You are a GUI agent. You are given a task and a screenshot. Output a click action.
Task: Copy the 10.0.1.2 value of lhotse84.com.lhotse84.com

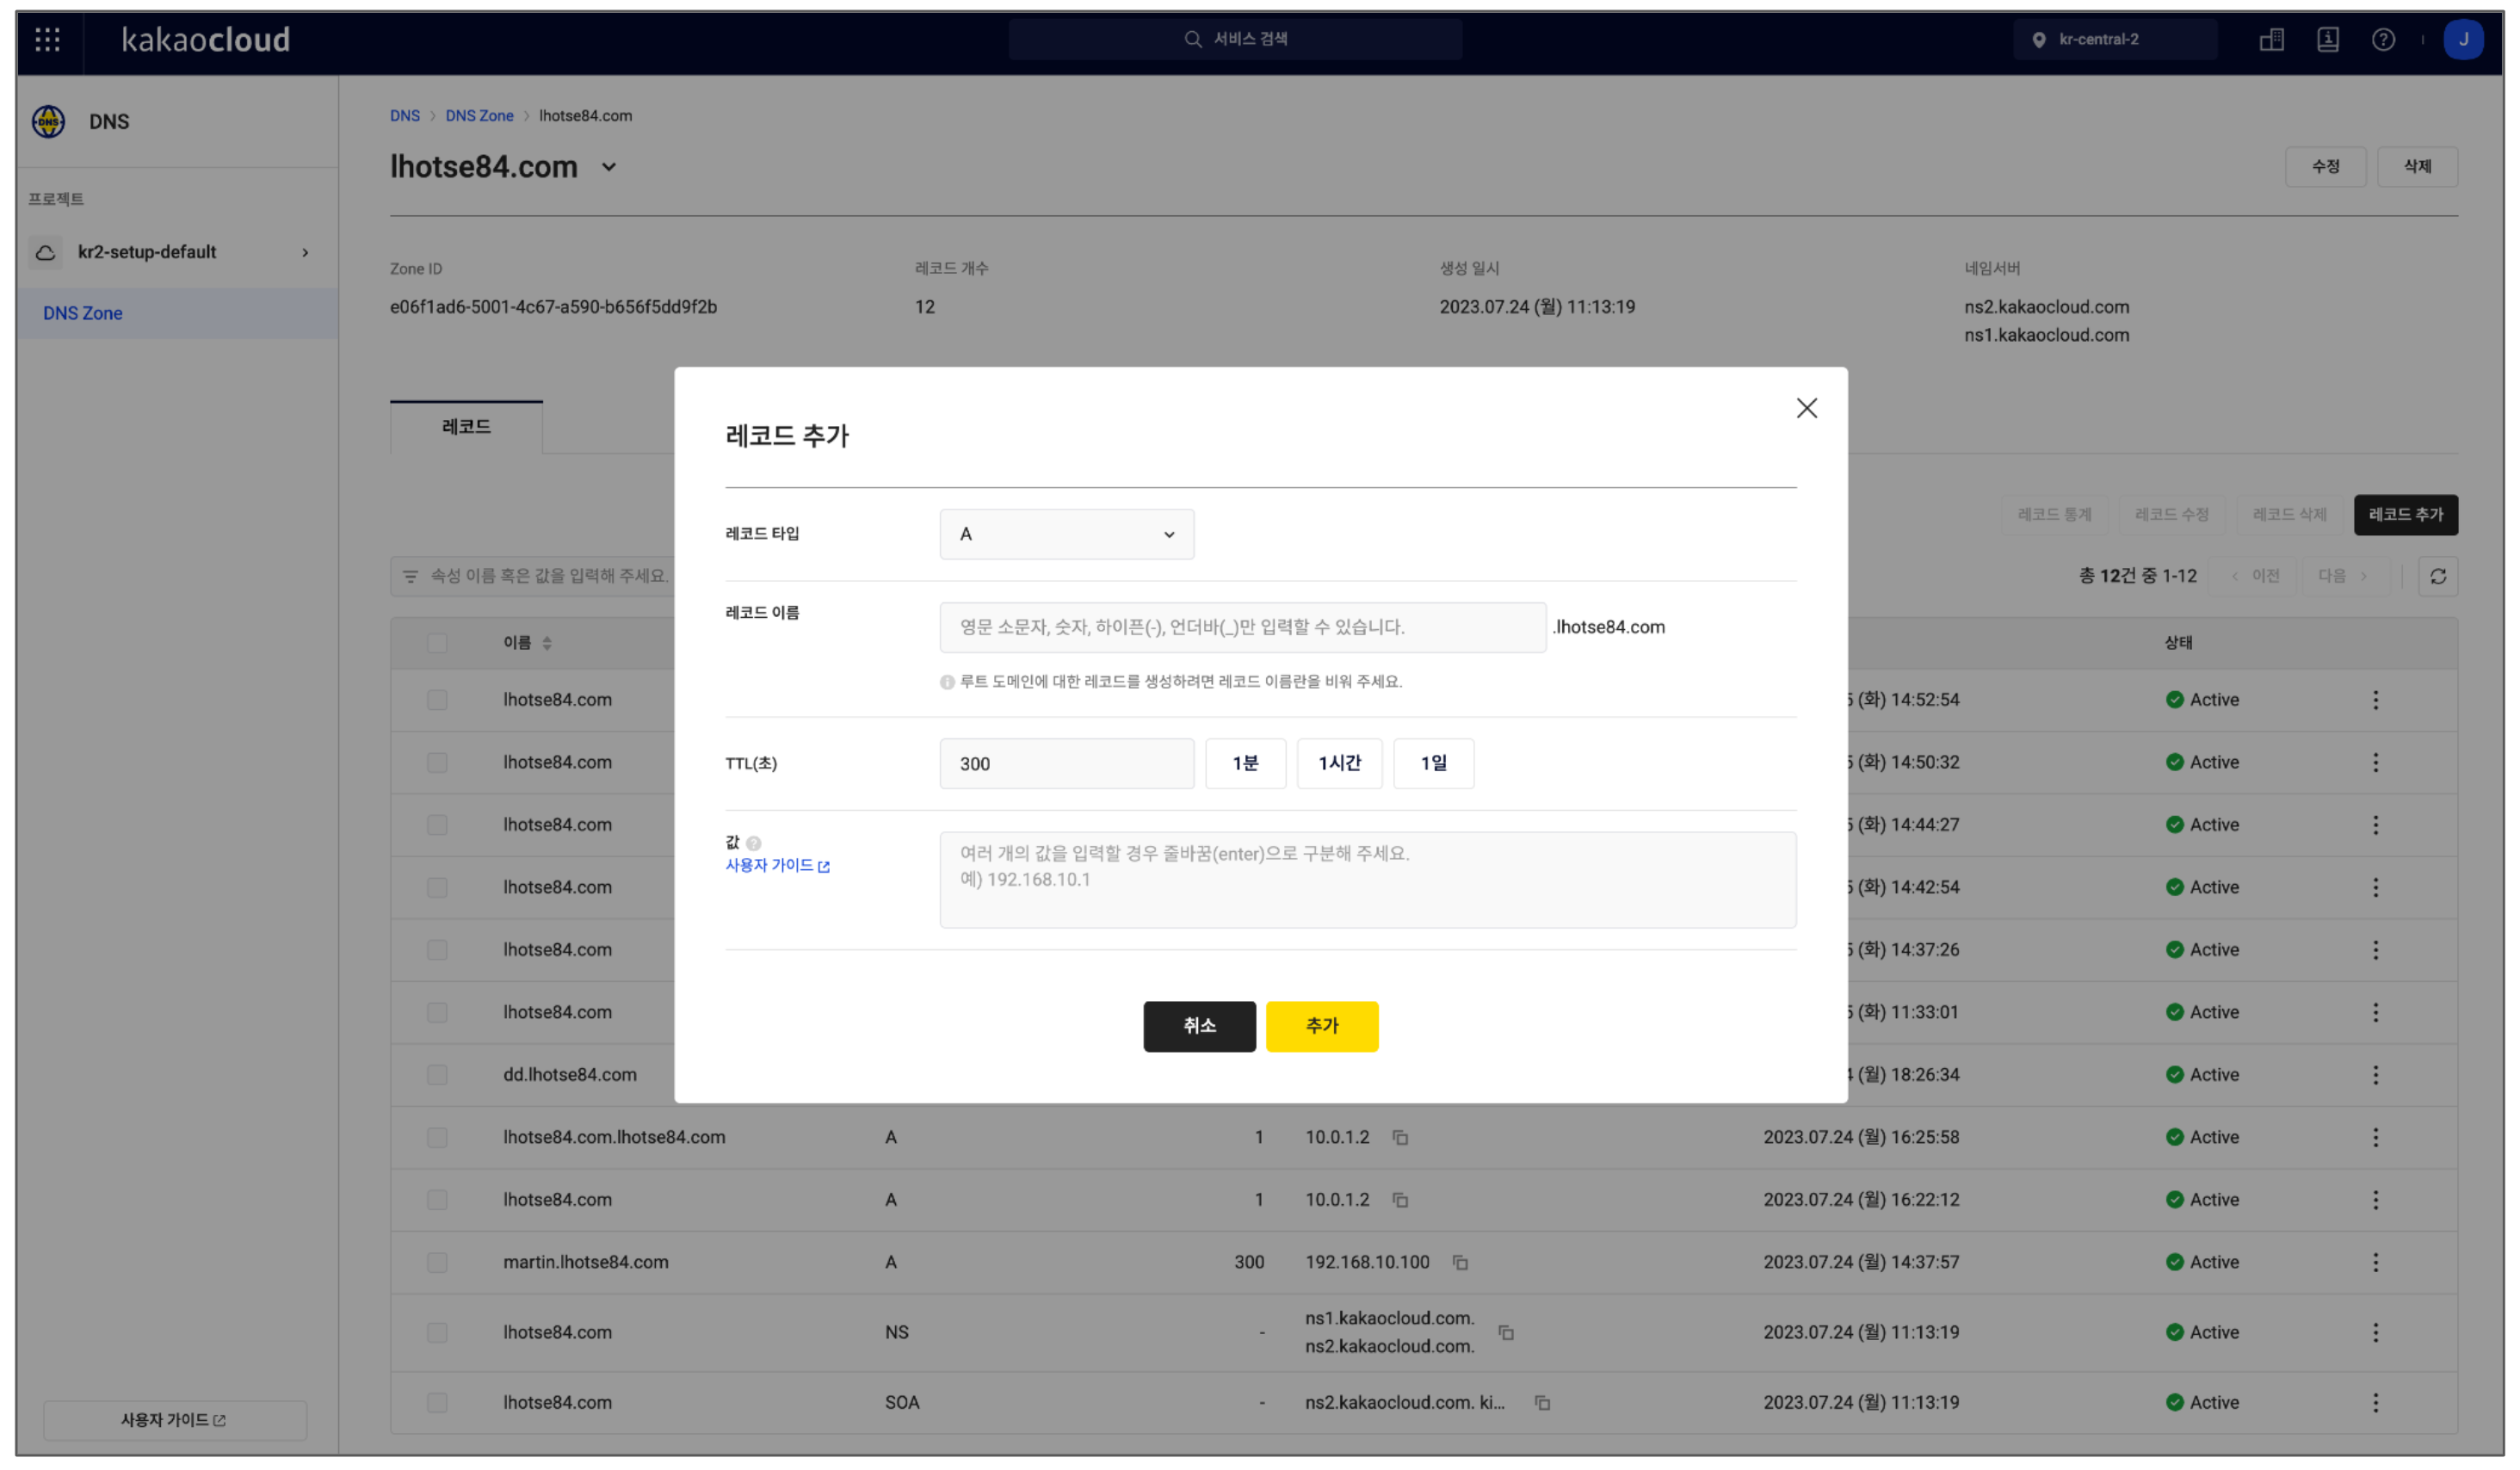coord(1400,1137)
